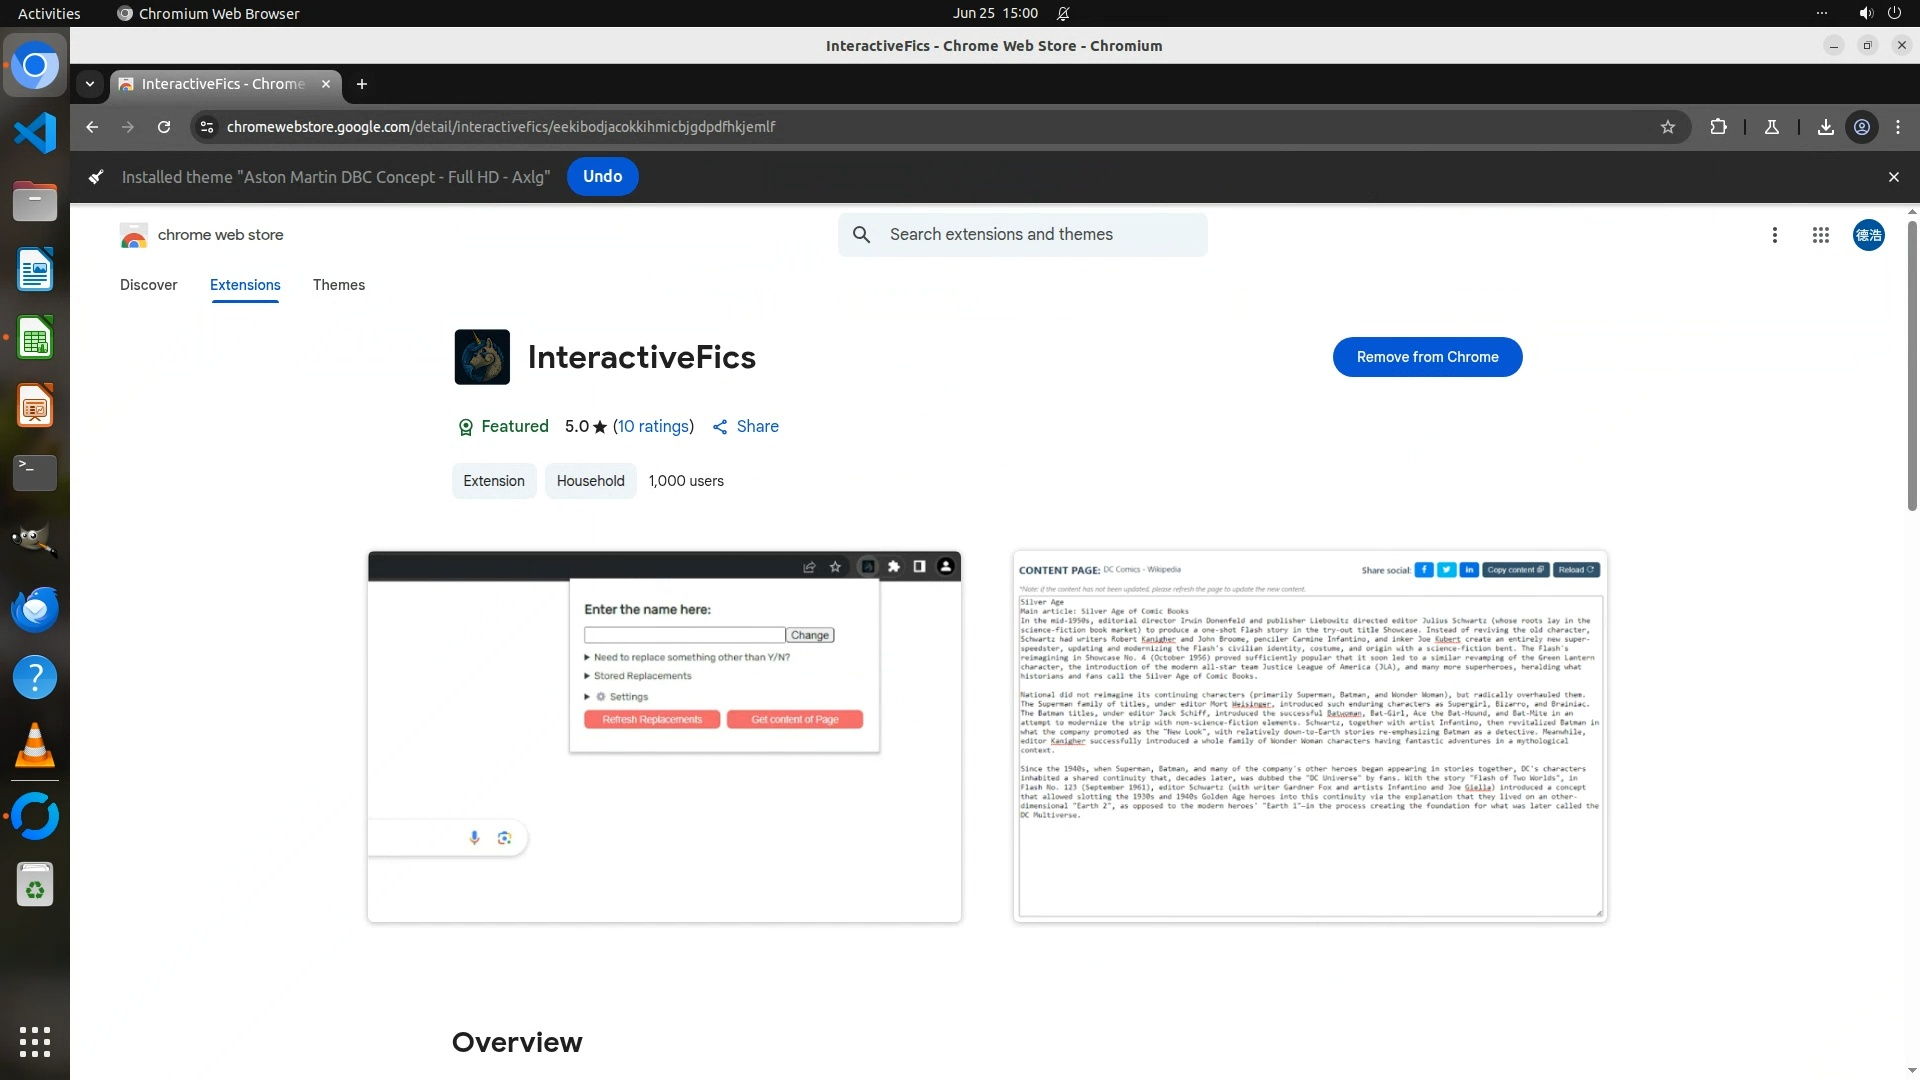Image resolution: width=1920 pixels, height=1080 pixels.
Task: Switch to the Discover tab
Action: pos(148,285)
